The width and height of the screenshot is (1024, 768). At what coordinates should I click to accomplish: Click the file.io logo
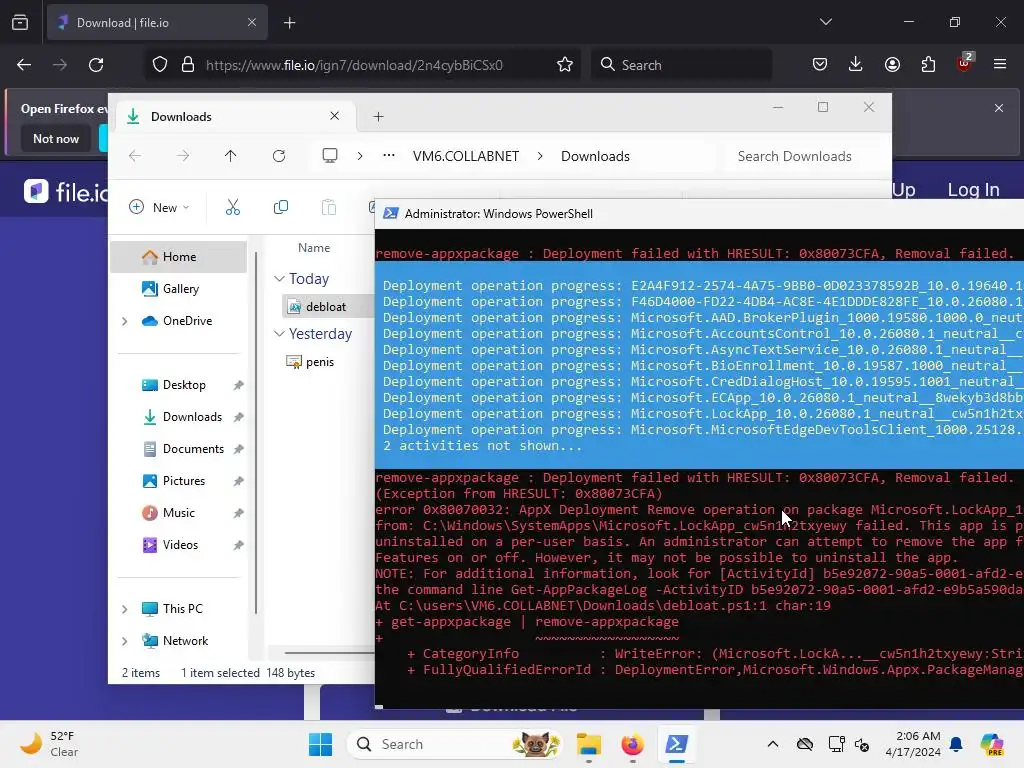[65, 191]
